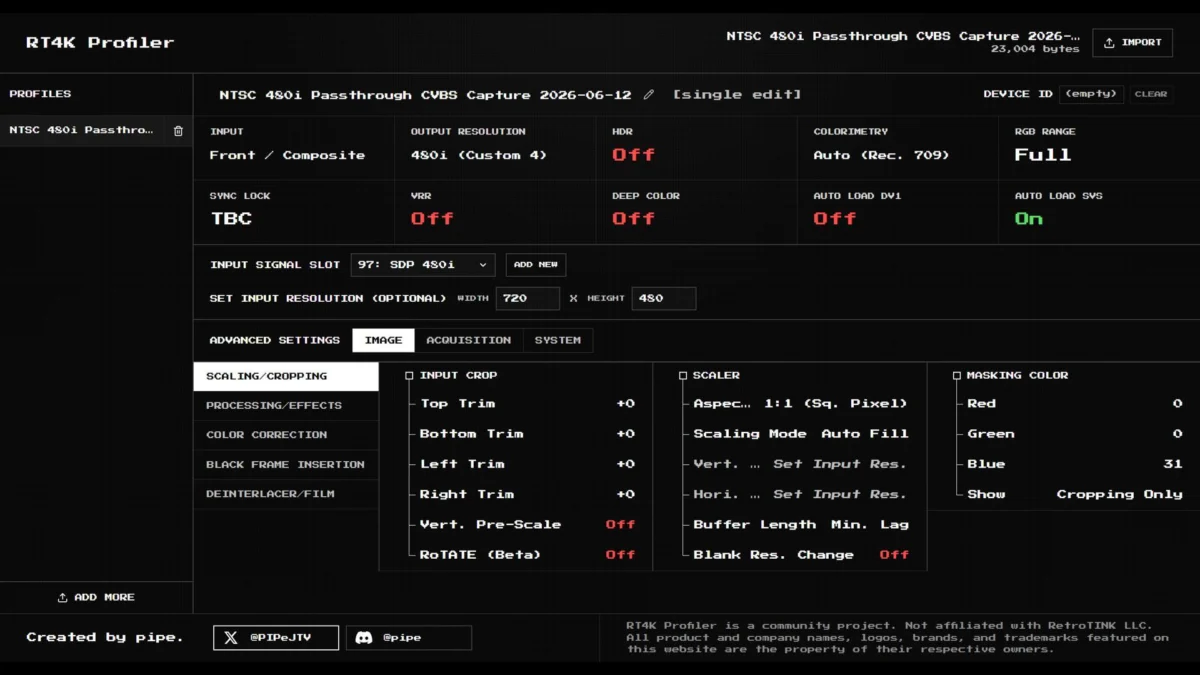The width and height of the screenshot is (1200, 675).
Task: Click the Device ID empty field
Action: 1091,94
